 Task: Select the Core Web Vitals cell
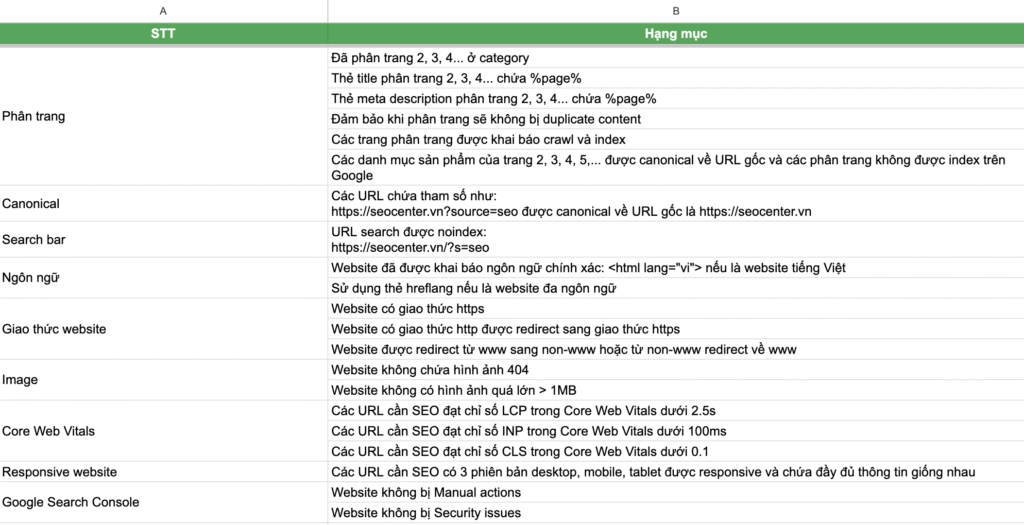click(163, 431)
